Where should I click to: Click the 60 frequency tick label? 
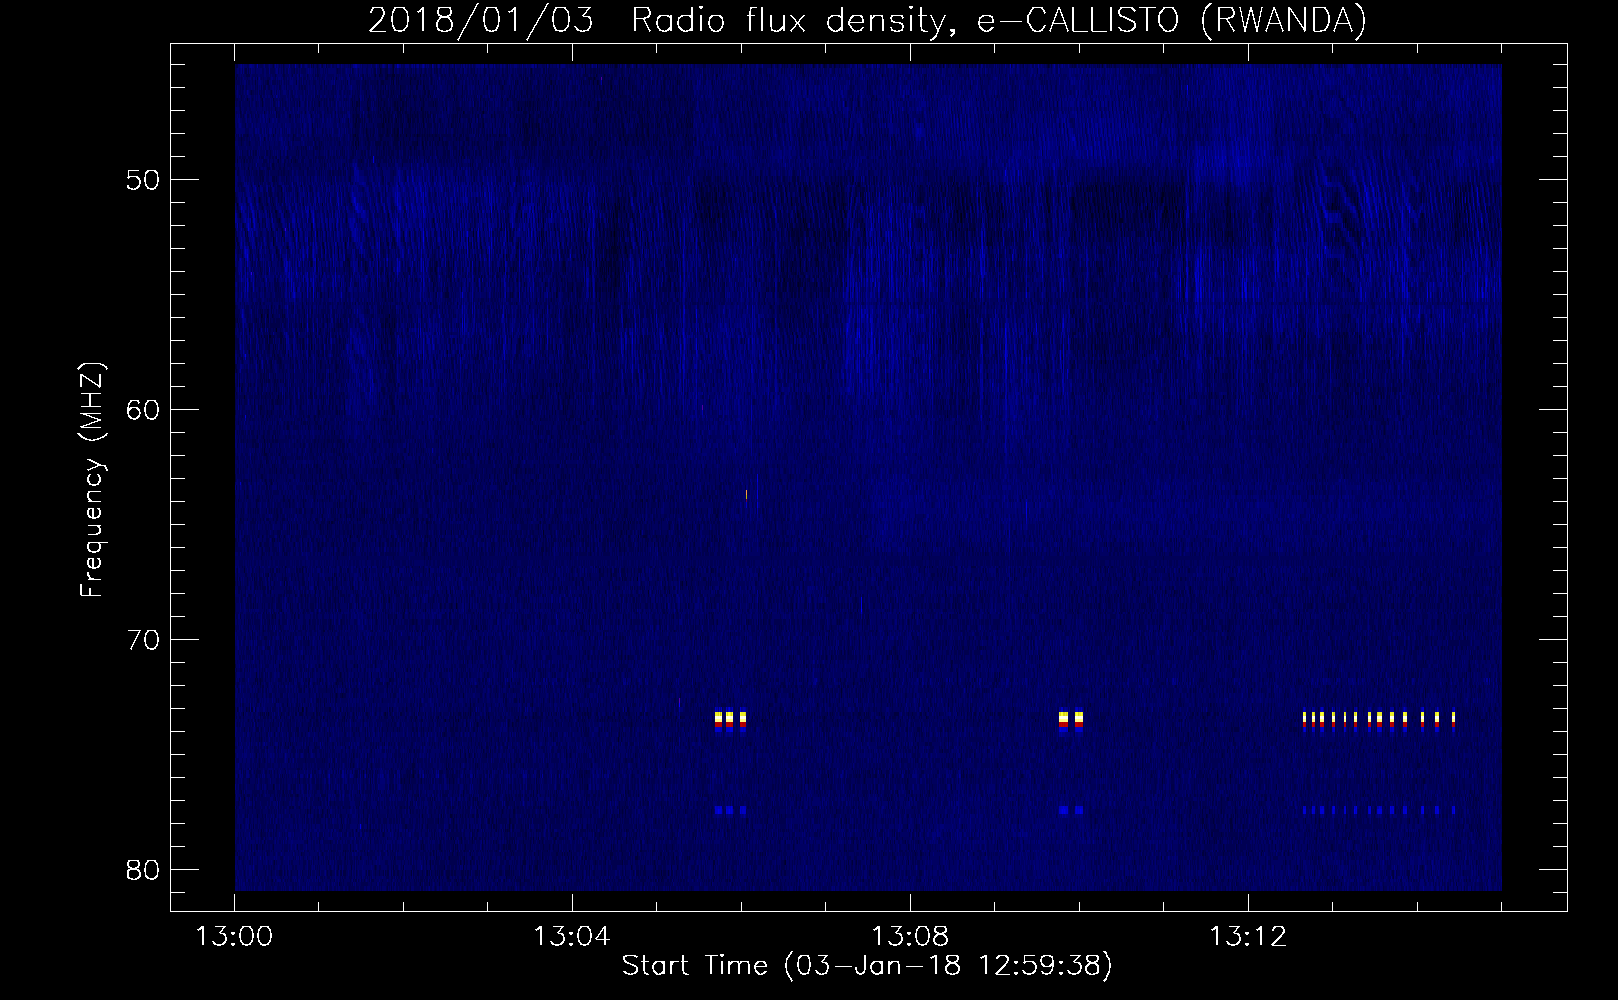144,410
